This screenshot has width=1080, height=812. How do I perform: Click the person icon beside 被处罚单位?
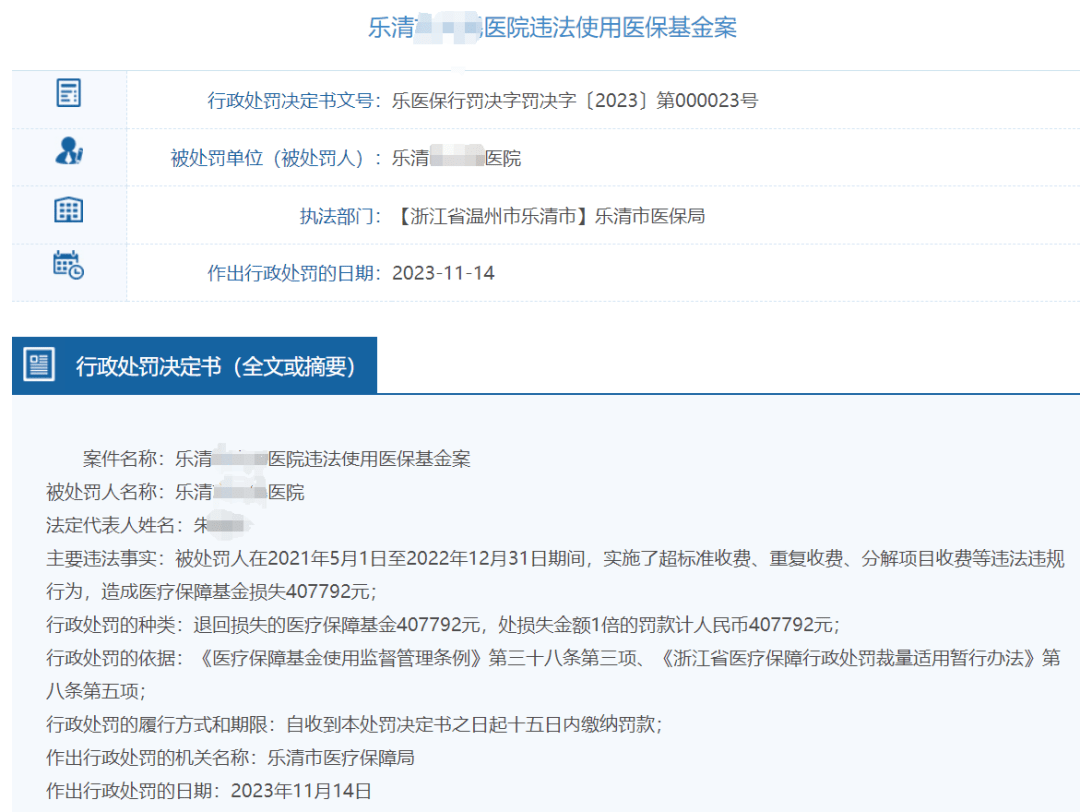tap(68, 152)
